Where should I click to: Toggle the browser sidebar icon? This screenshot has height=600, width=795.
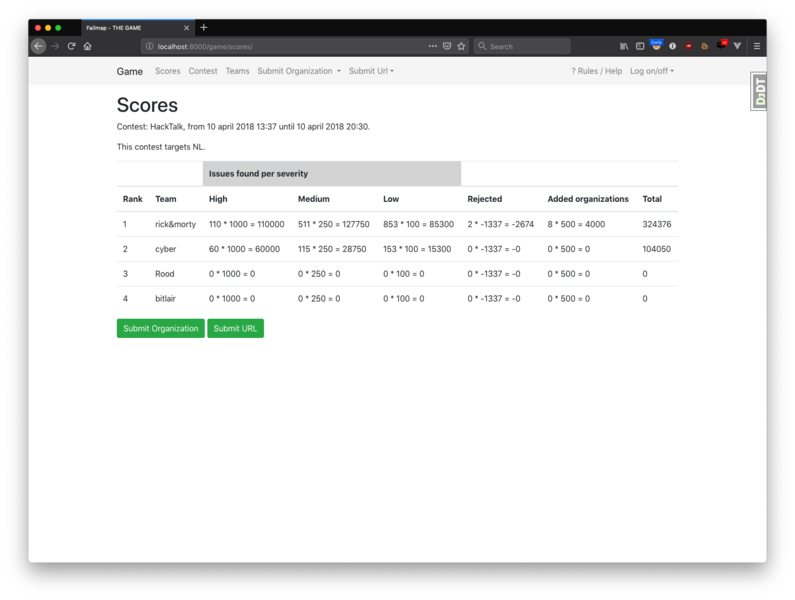(x=640, y=46)
